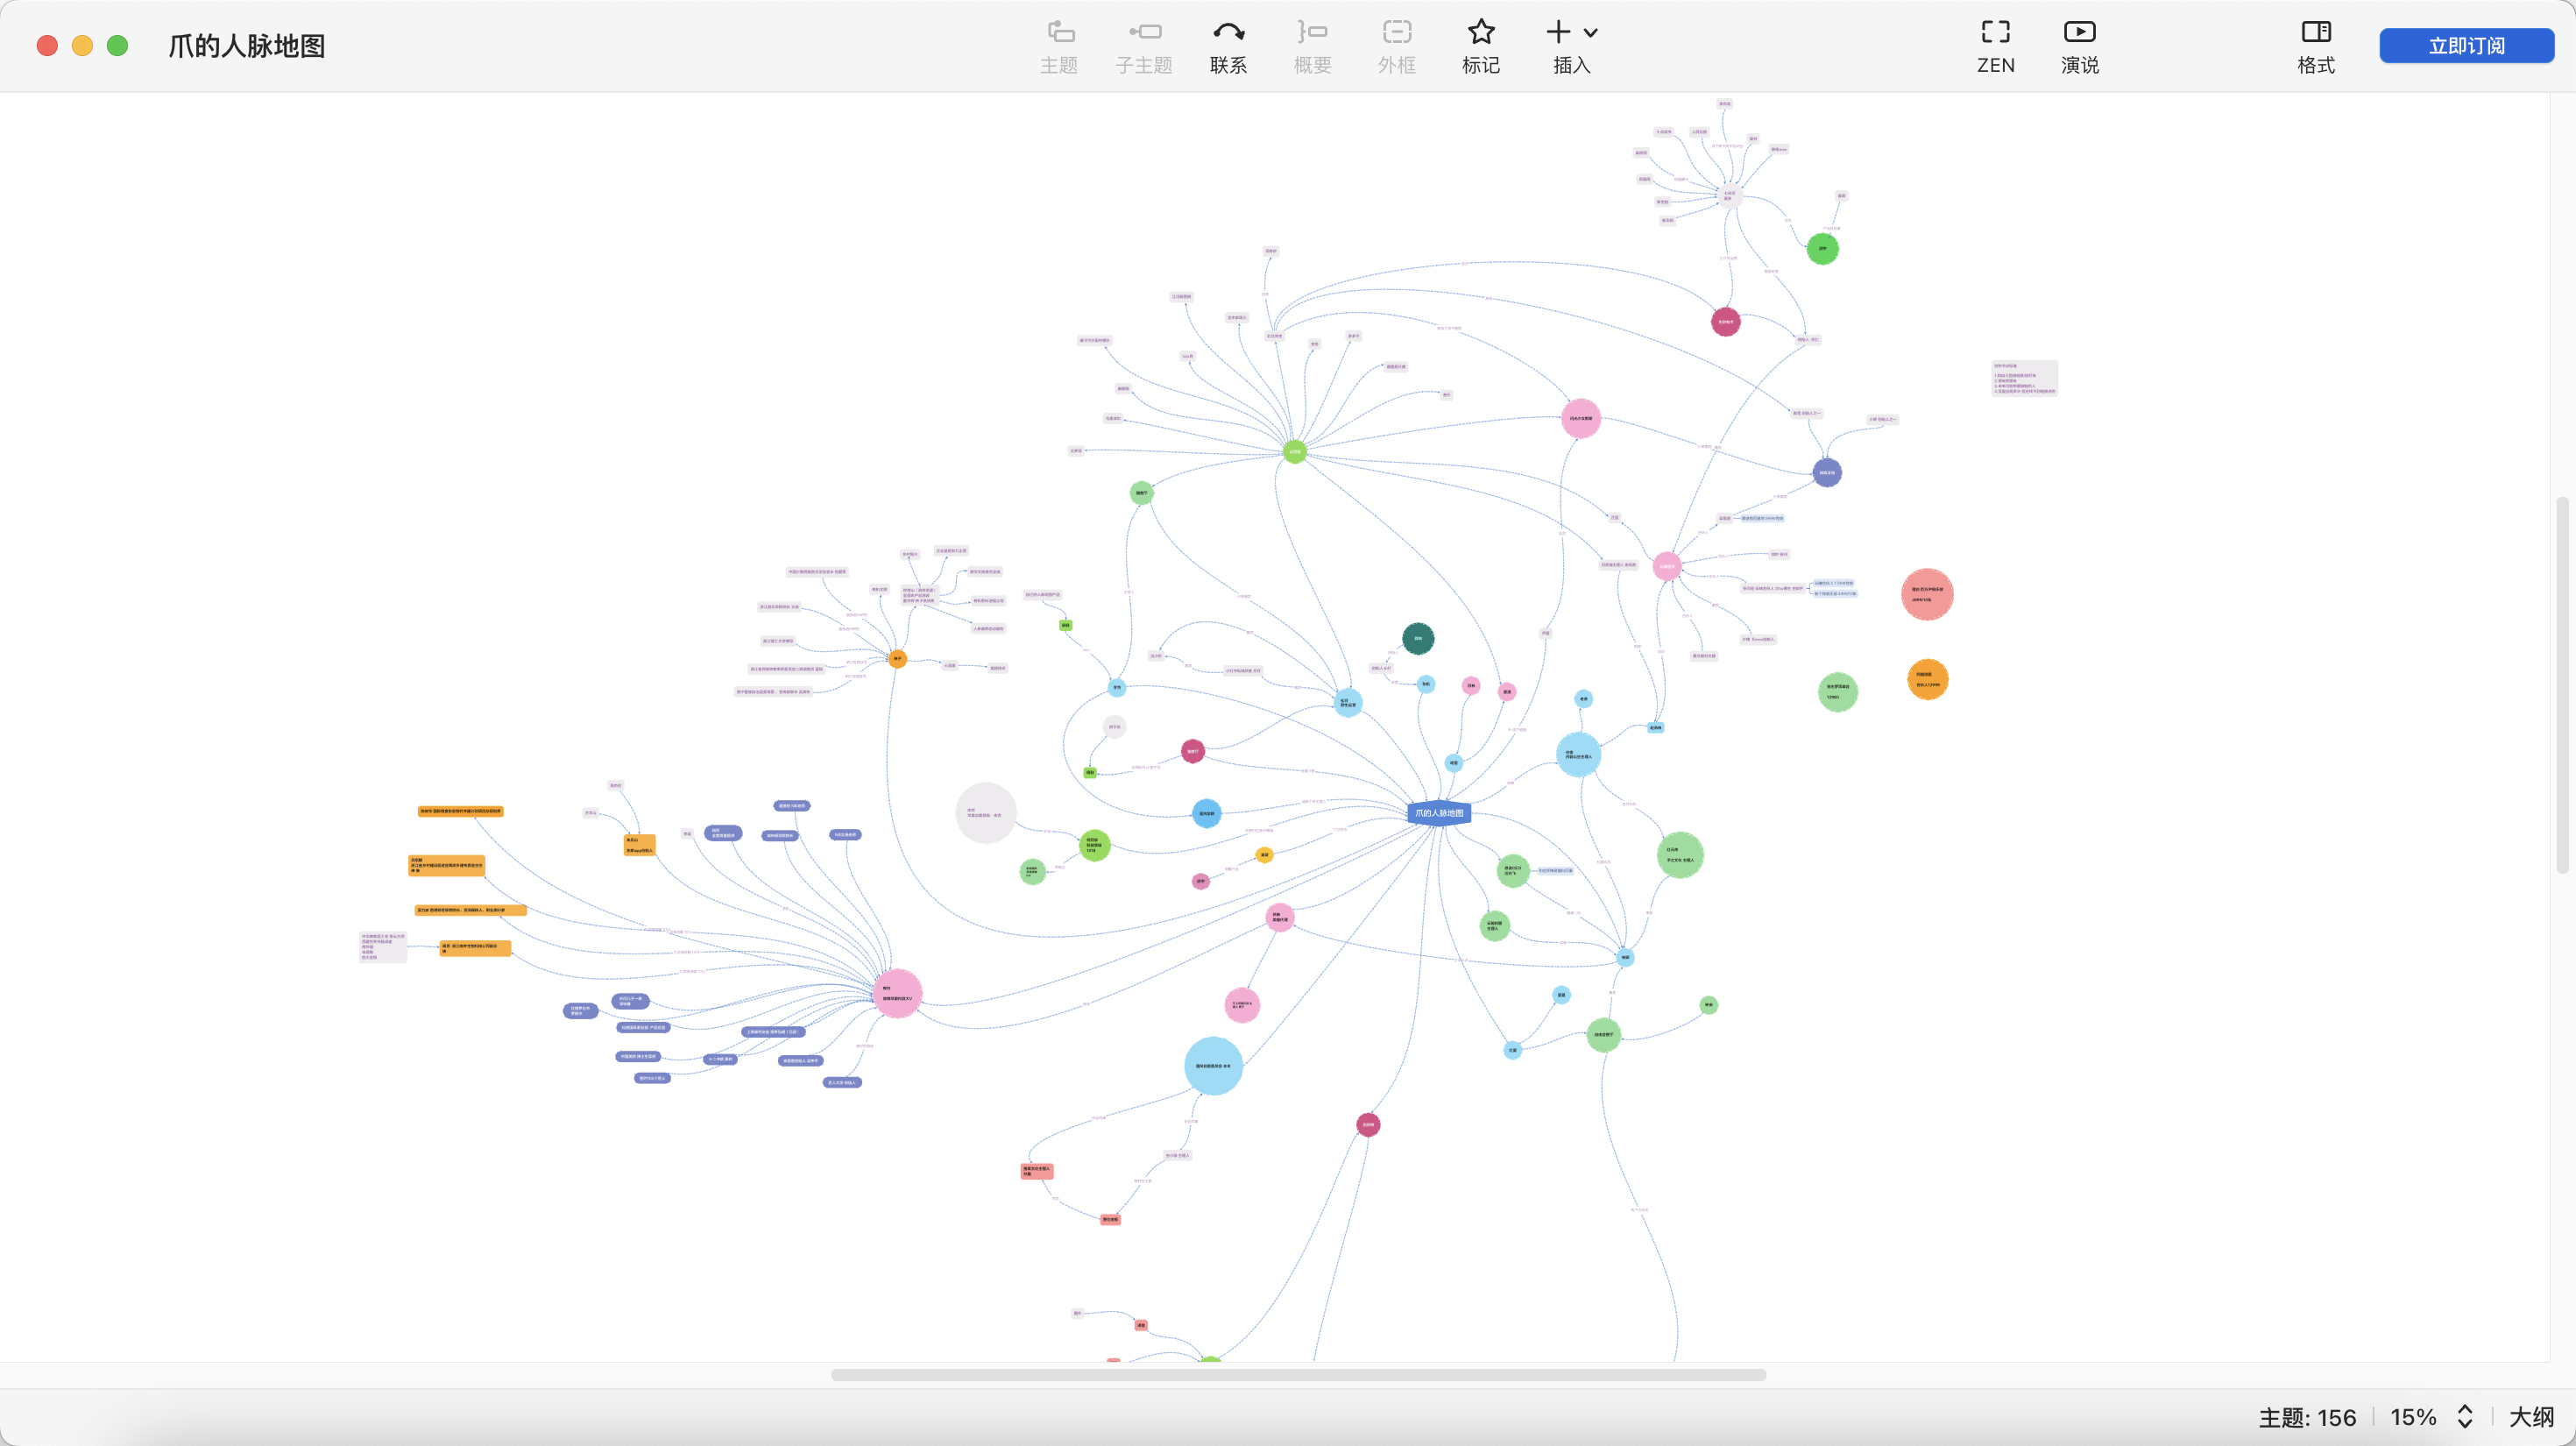Screen dimensions: 2576x1446
Task: Start the 演说 pitch presentation
Action: pos(2079,46)
